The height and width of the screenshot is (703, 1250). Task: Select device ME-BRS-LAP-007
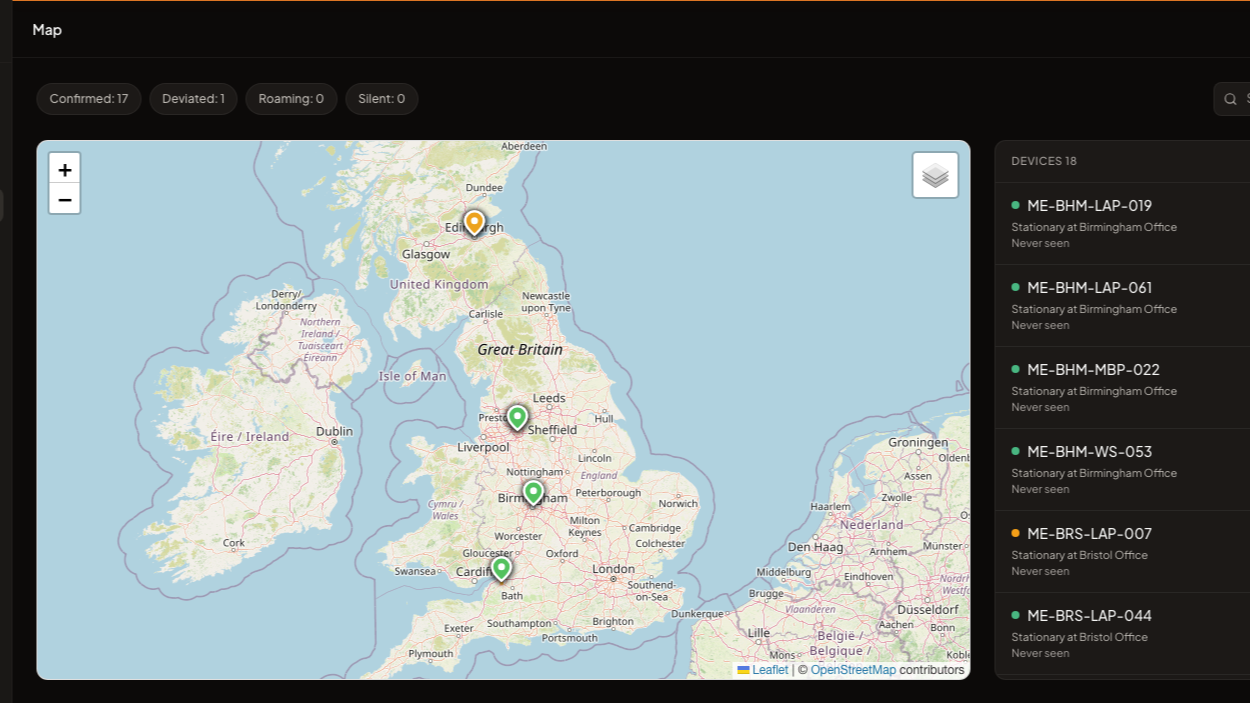1122,552
